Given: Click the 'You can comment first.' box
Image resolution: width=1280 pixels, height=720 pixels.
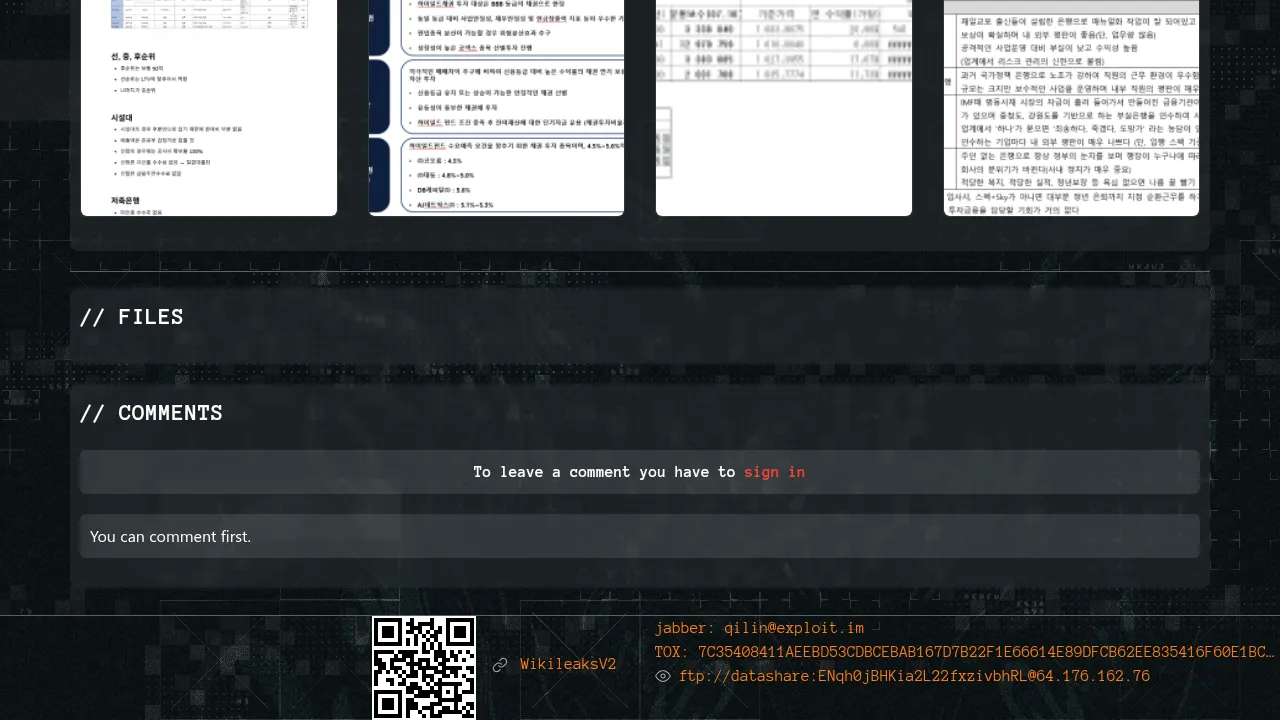Looking at the screenshot, I should point(639,536).
